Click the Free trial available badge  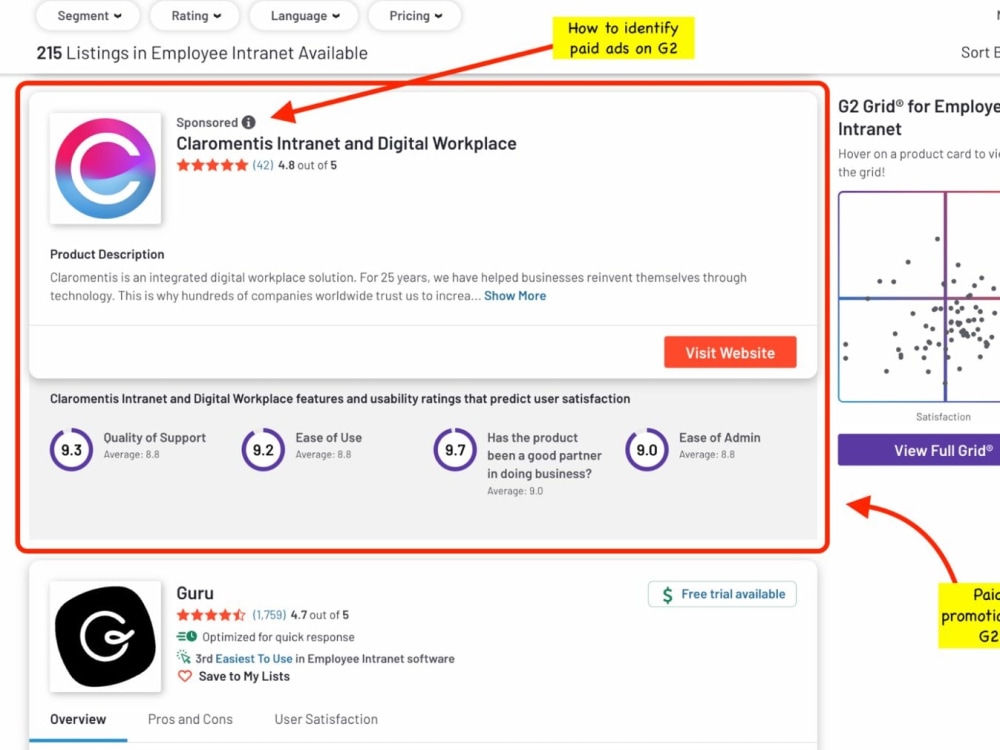722,594
